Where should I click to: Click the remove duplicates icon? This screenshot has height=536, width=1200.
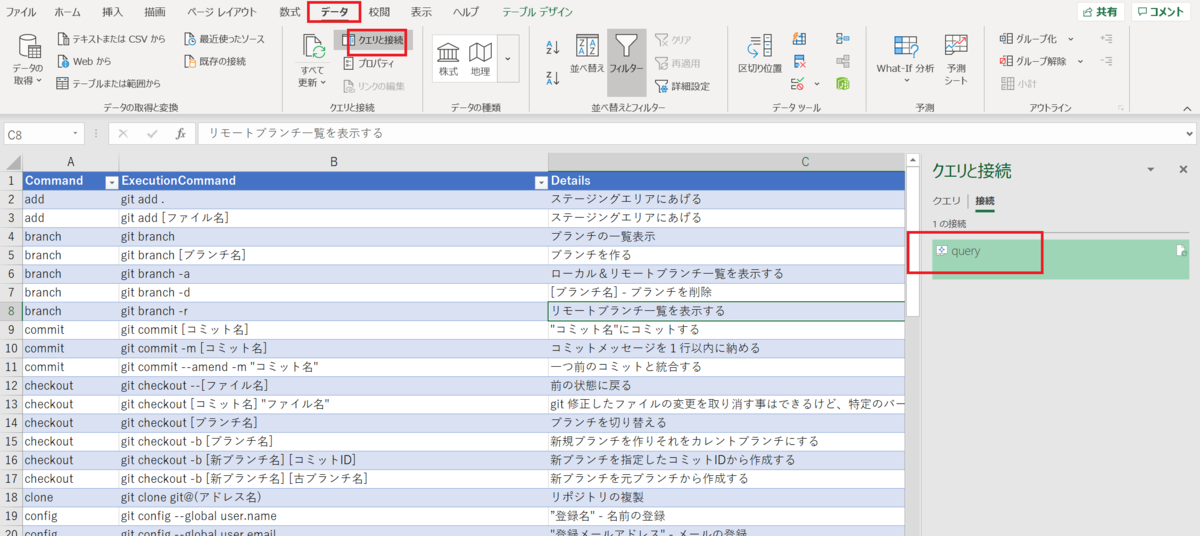point(798,61)
